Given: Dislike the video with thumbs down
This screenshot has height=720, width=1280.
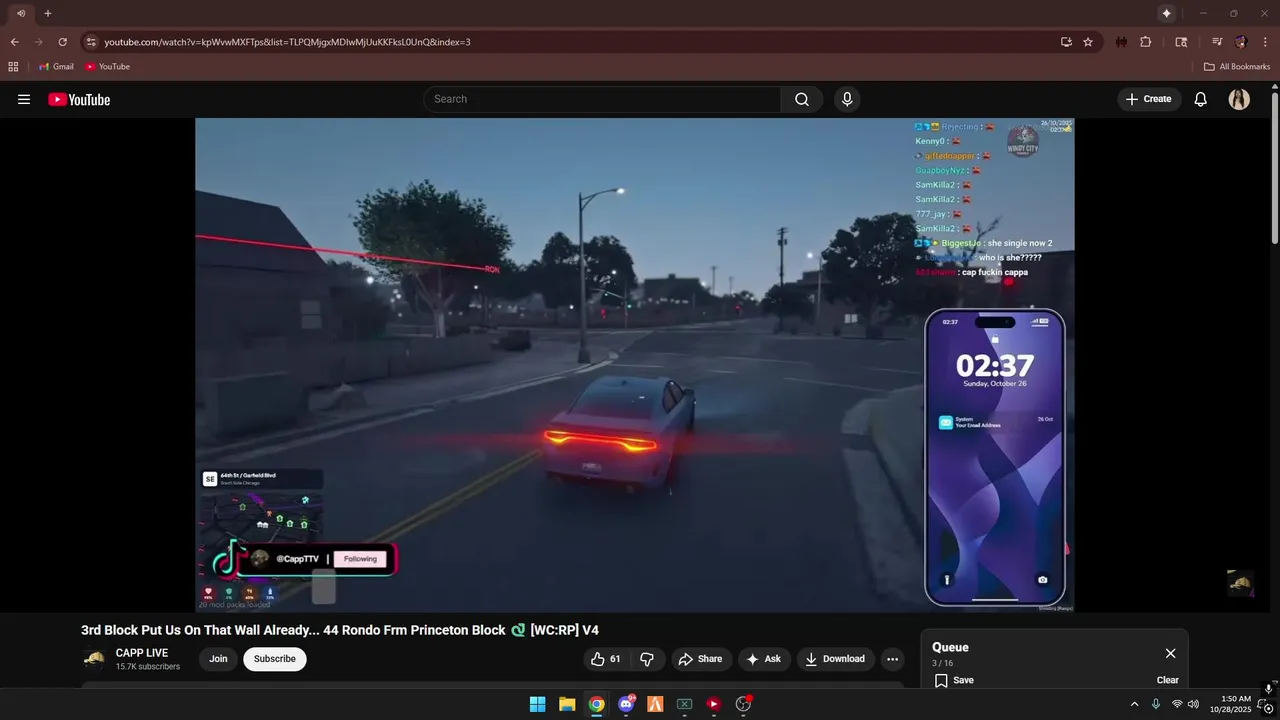Looking at the screenshot, I should coord(647,659).
